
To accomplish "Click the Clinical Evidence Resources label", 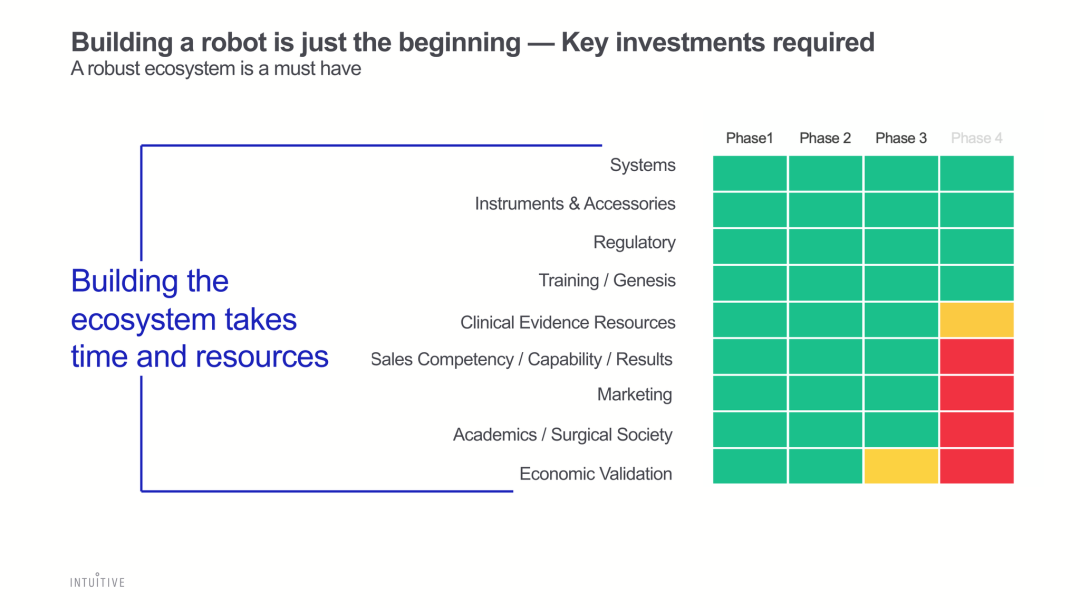I will pos(568,322).
